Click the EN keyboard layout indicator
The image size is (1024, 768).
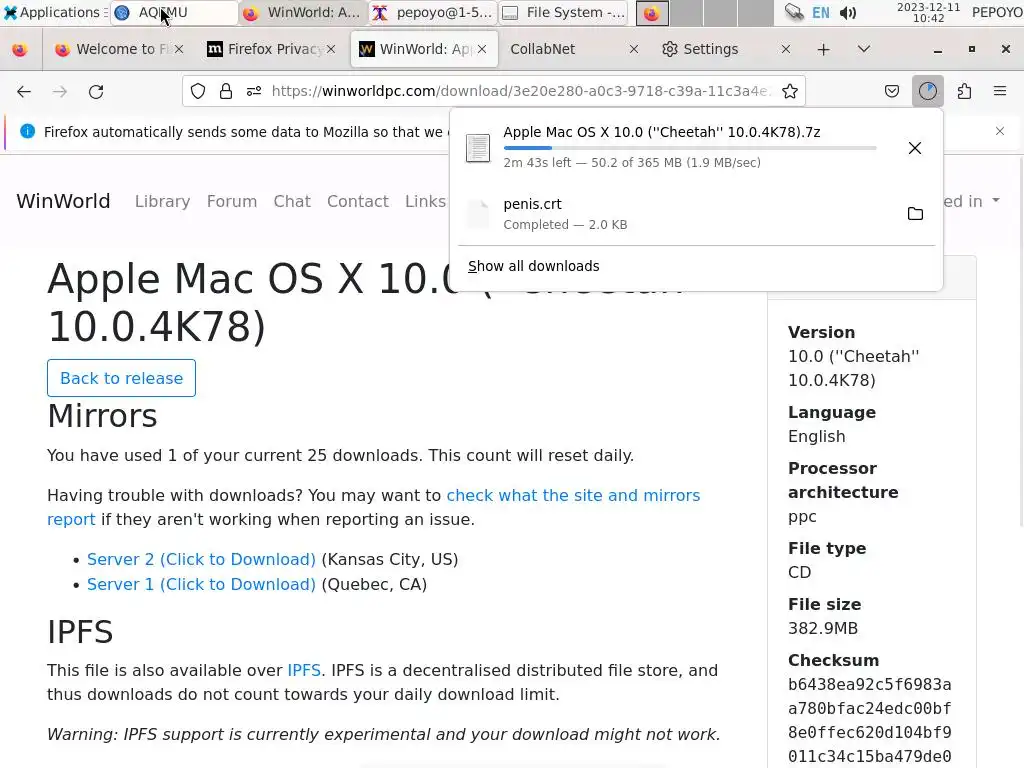821,13
